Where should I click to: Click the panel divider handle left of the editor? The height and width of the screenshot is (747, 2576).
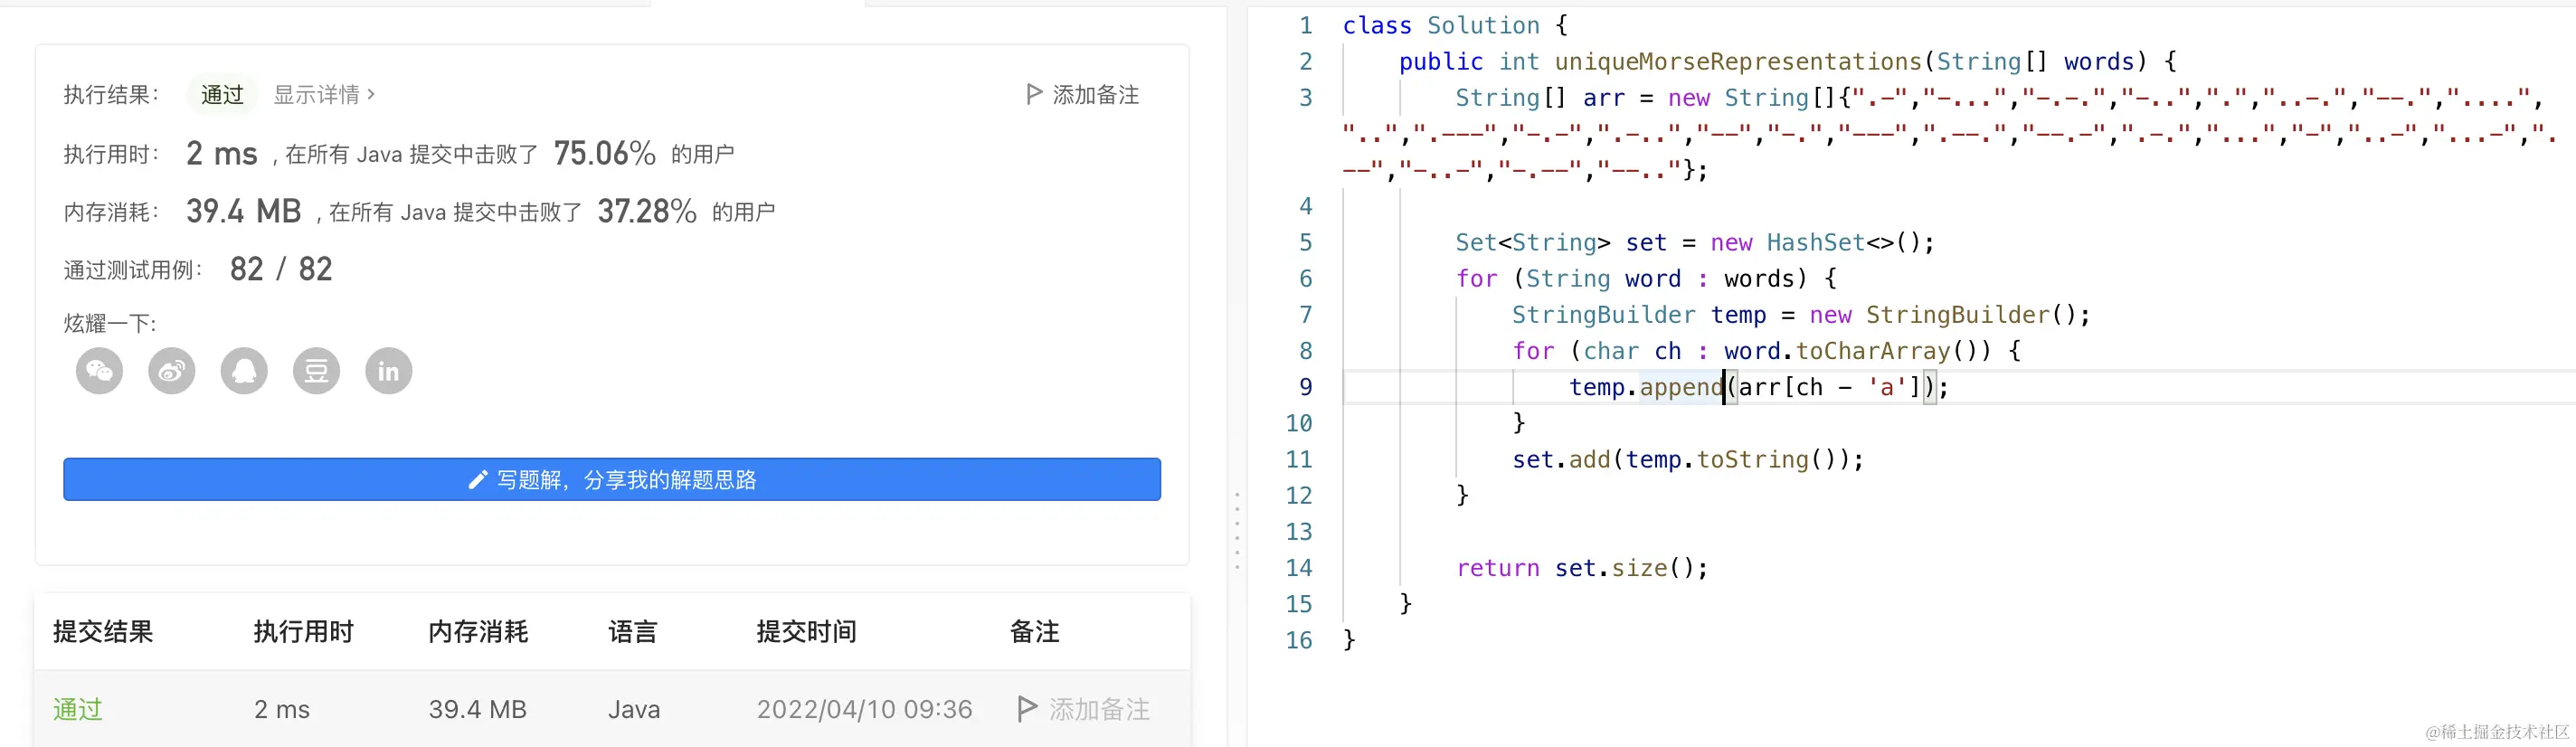coord(1237,530)
